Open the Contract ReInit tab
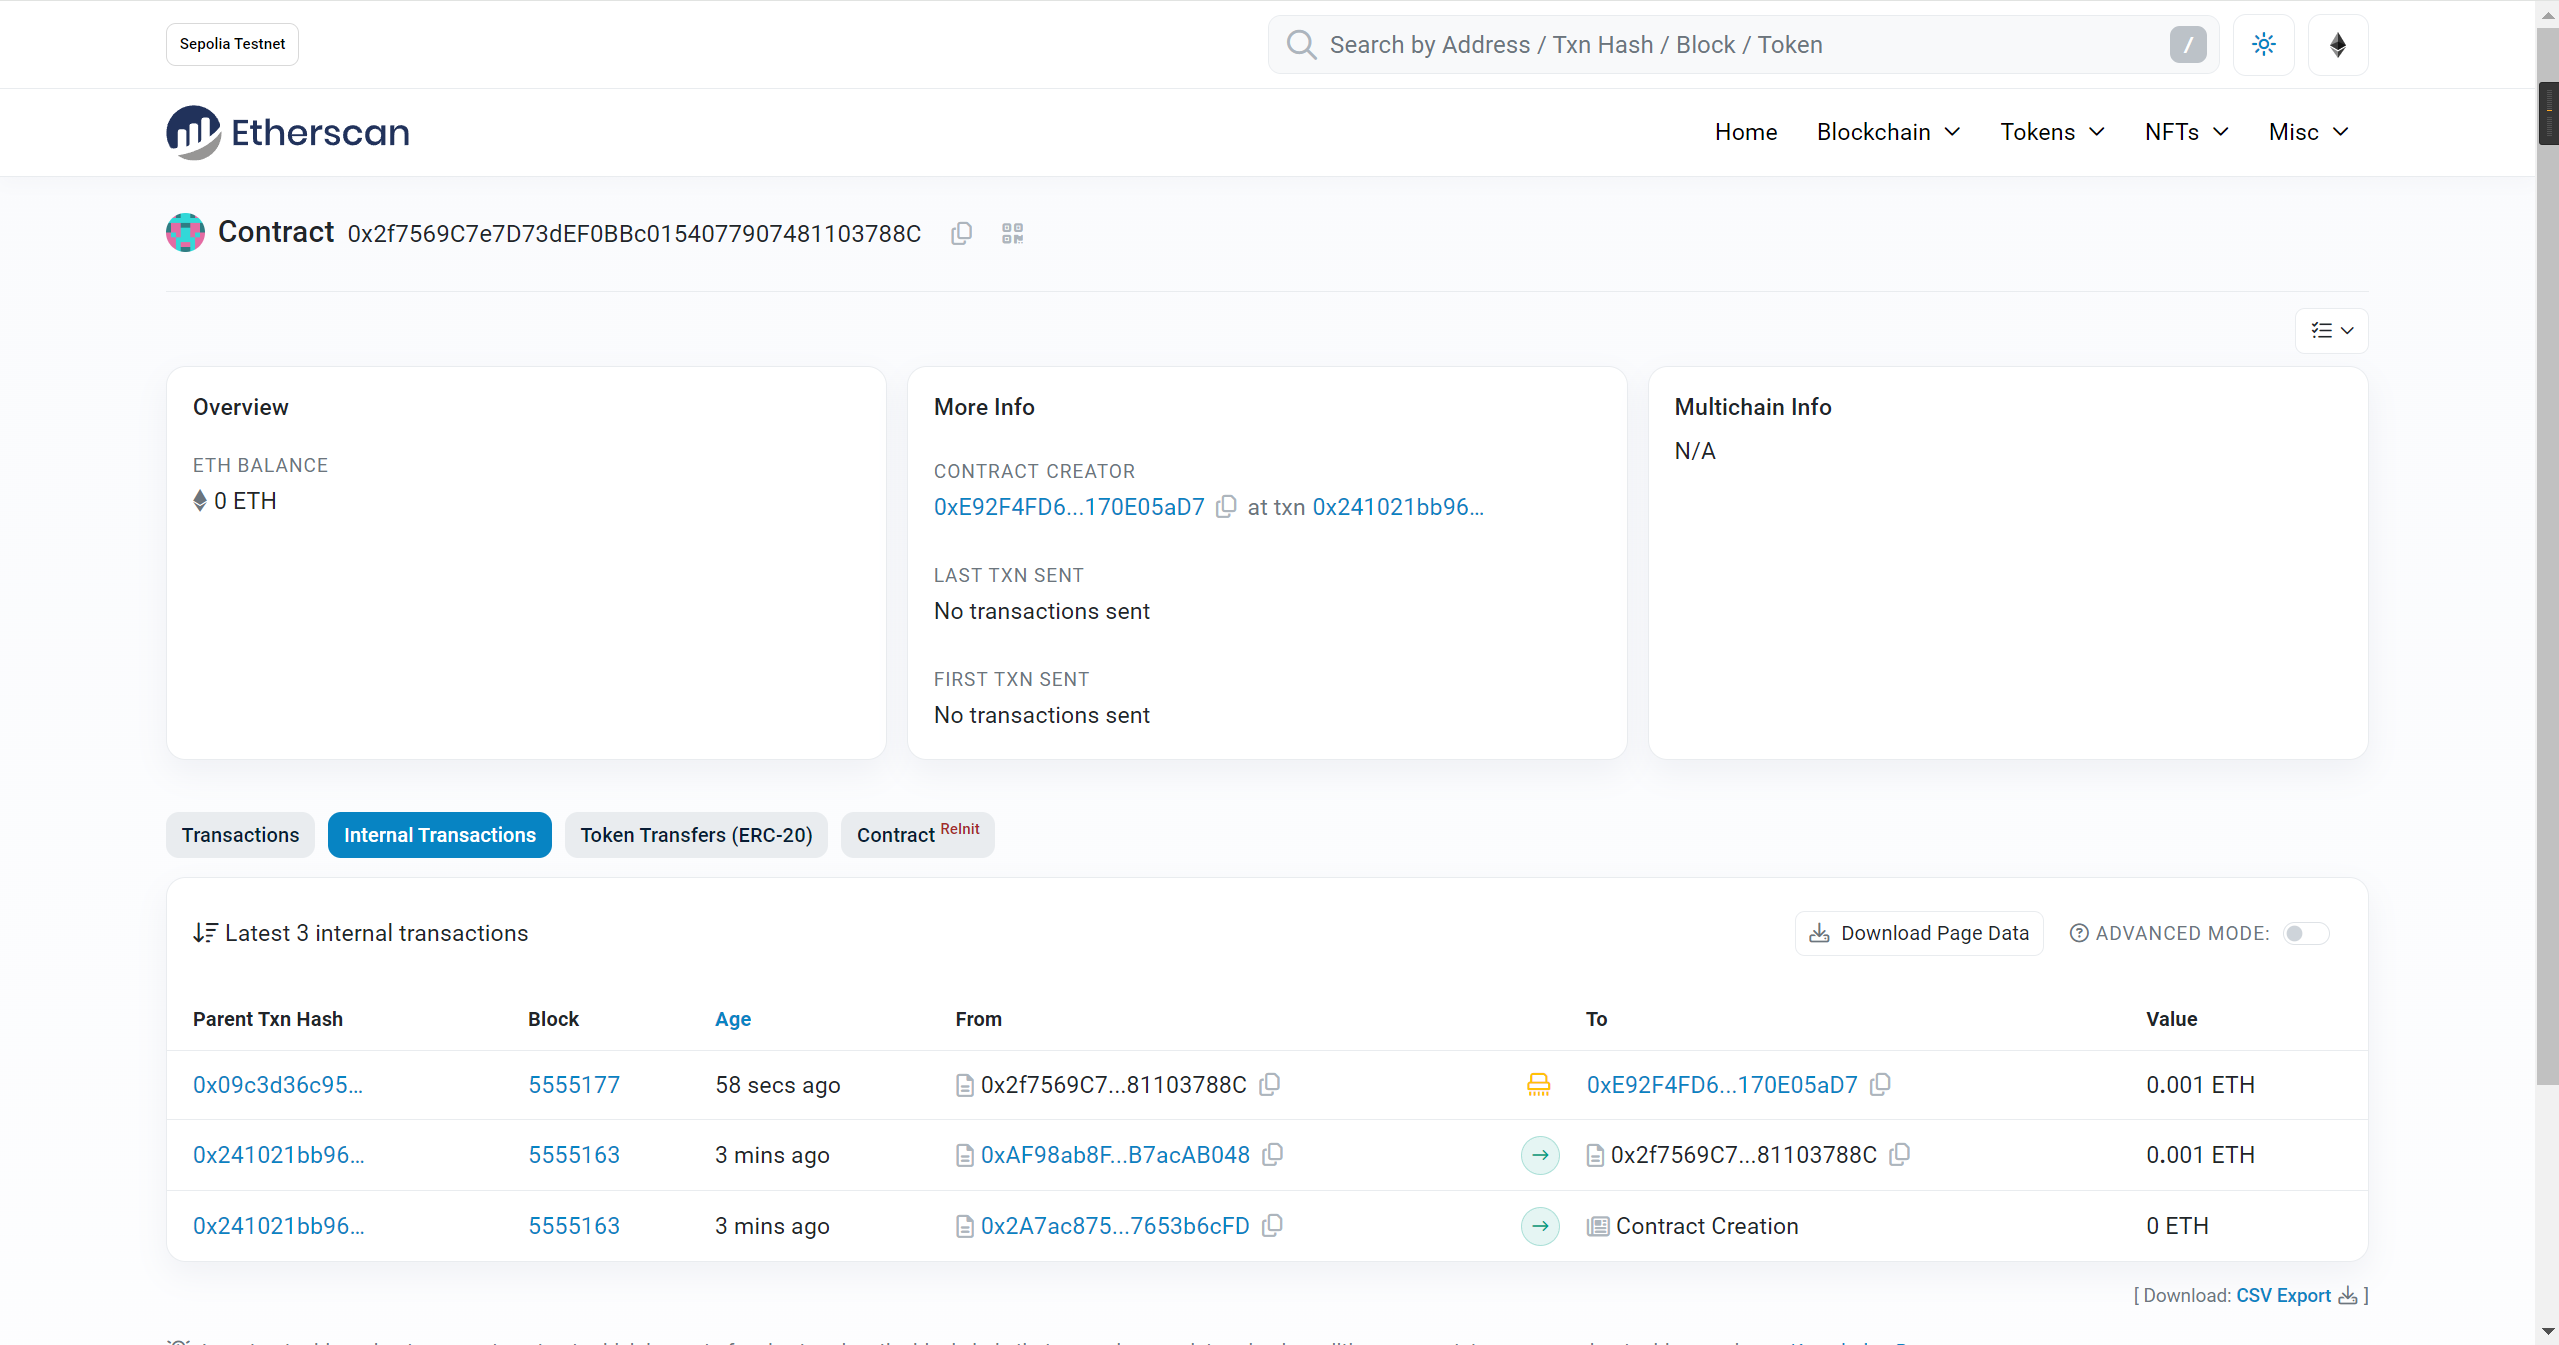Screen dimensions: 2559x1345 pyautogui.click(x=918, y=834)
